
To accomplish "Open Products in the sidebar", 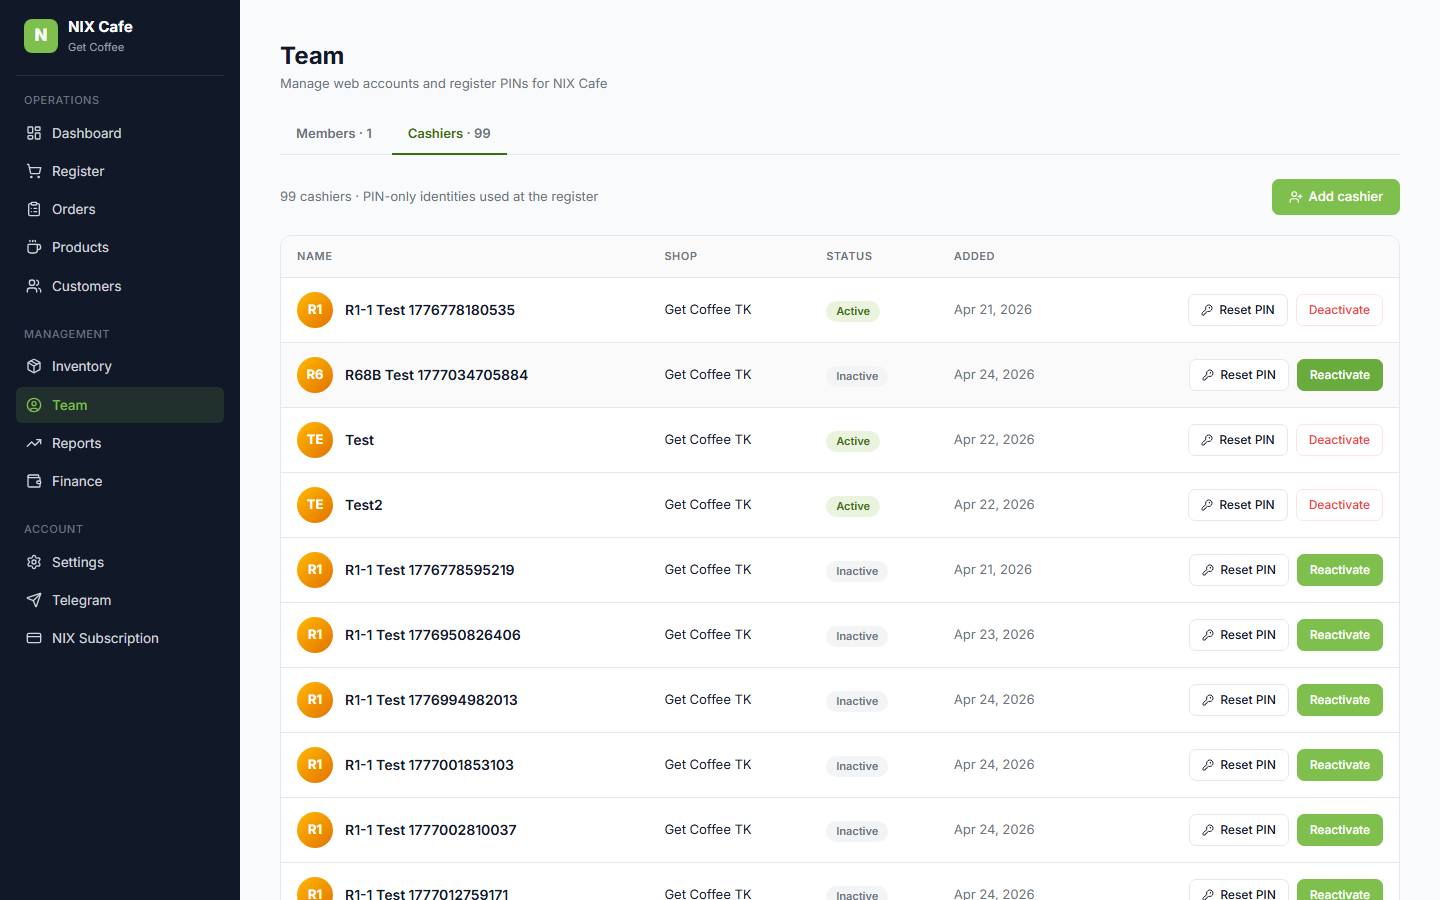I will 80,247.
